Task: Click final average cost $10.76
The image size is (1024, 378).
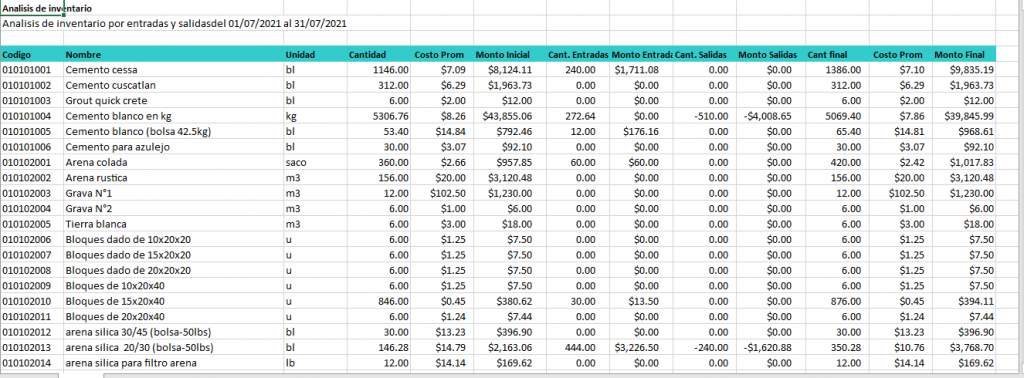Action: (901, 347)
